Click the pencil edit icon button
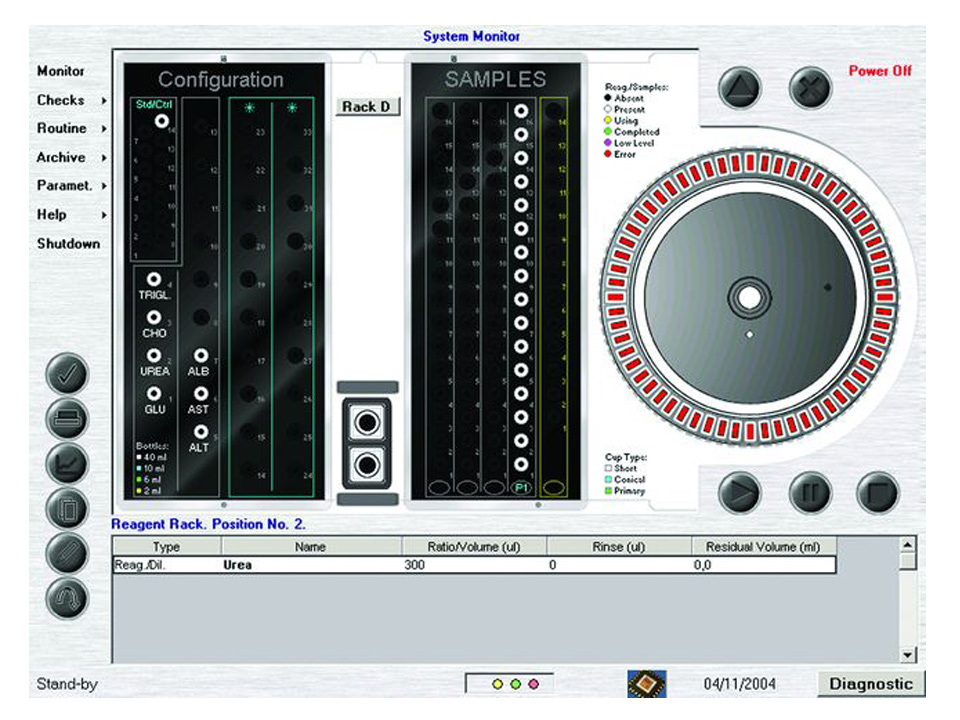The height and width of the screenshot is (720, 960). pos(67,553)
